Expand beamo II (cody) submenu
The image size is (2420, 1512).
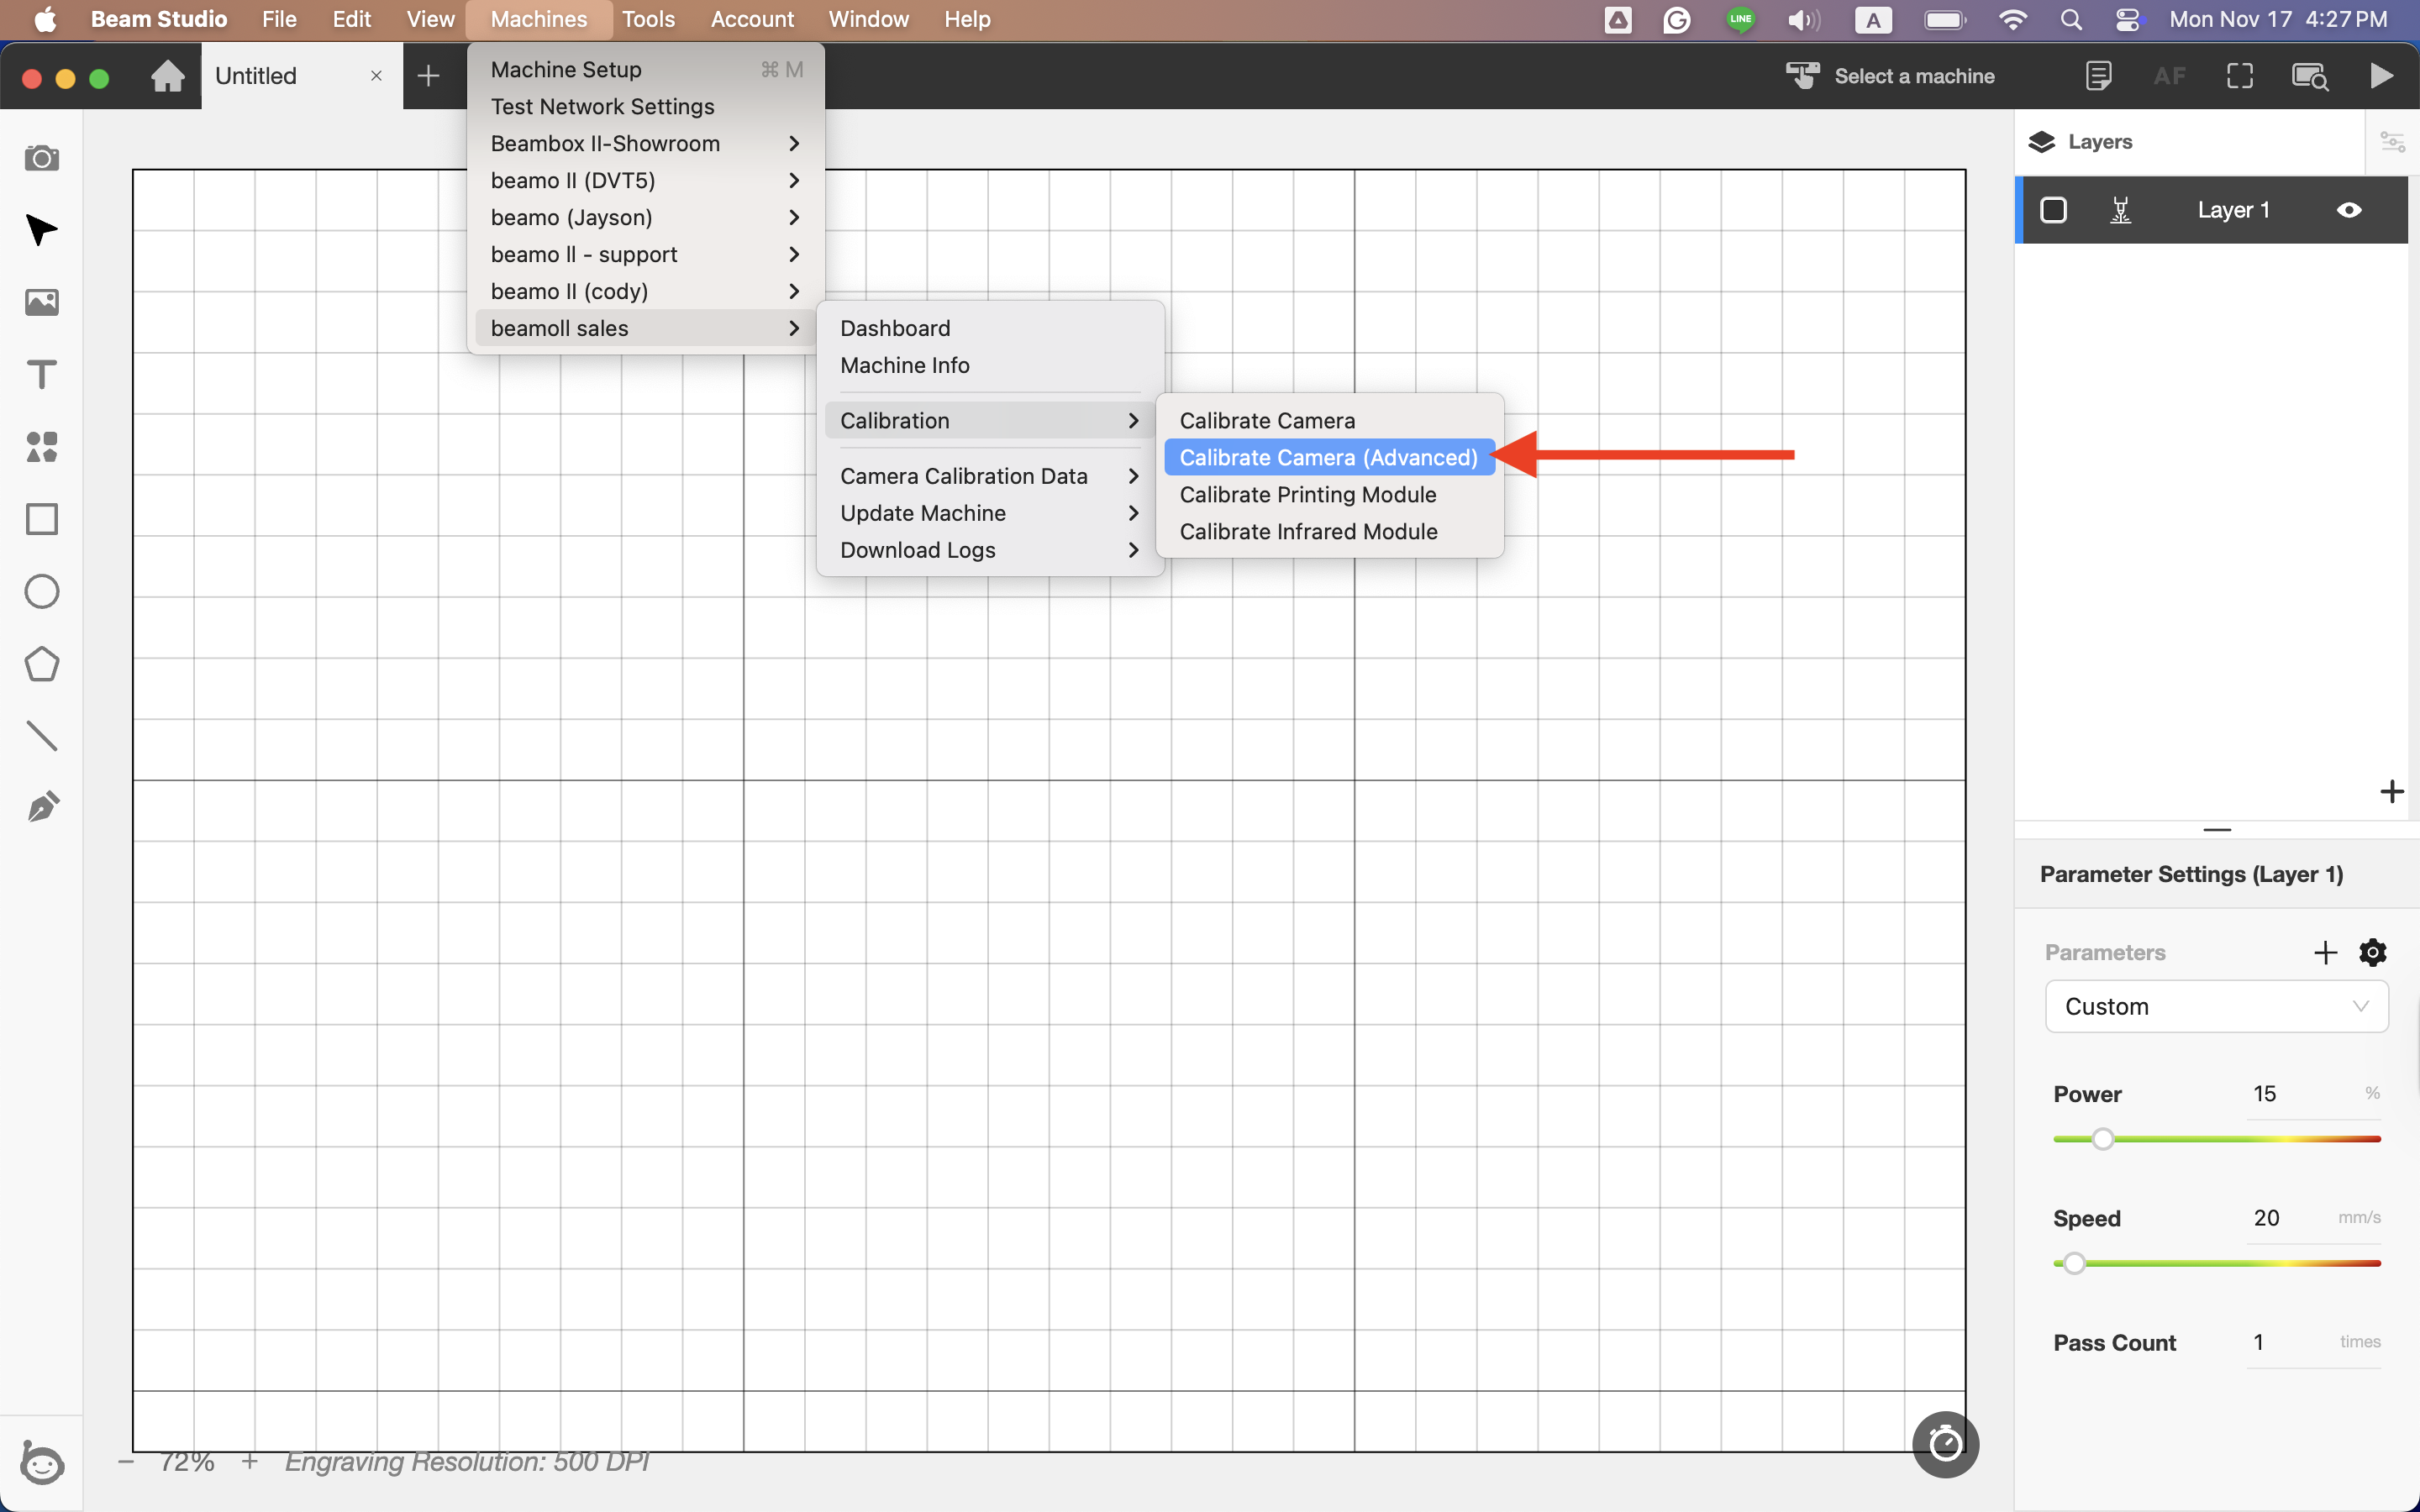click(x=645, y=291)
